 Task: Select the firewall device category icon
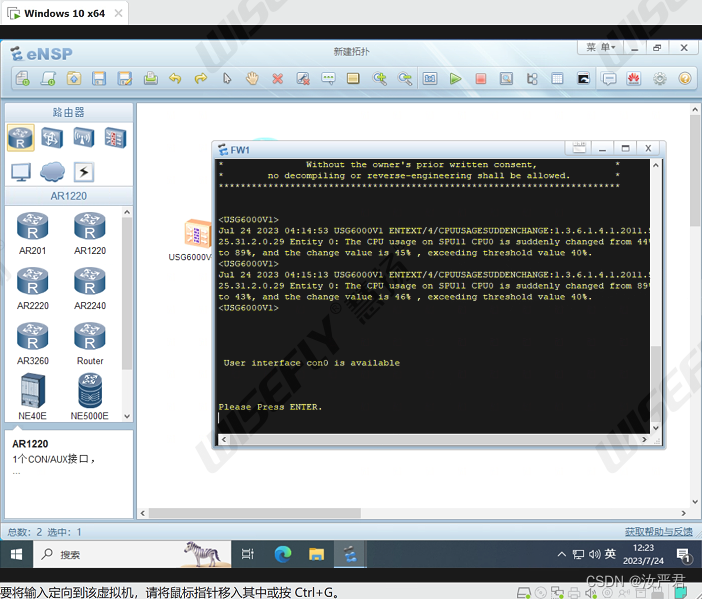(x=116, y=138)
